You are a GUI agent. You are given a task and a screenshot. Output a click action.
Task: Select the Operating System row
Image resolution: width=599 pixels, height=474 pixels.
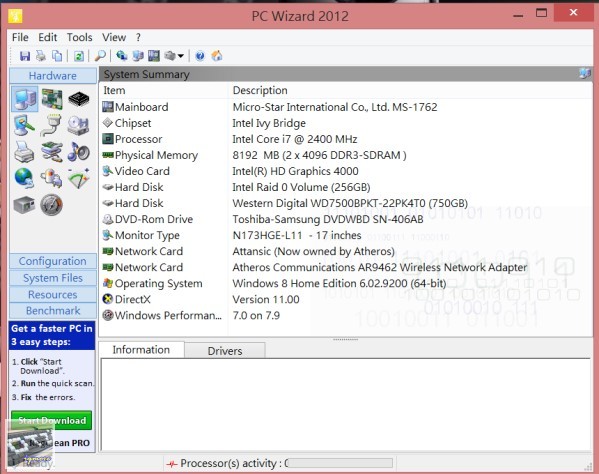[x=346, y=283]
